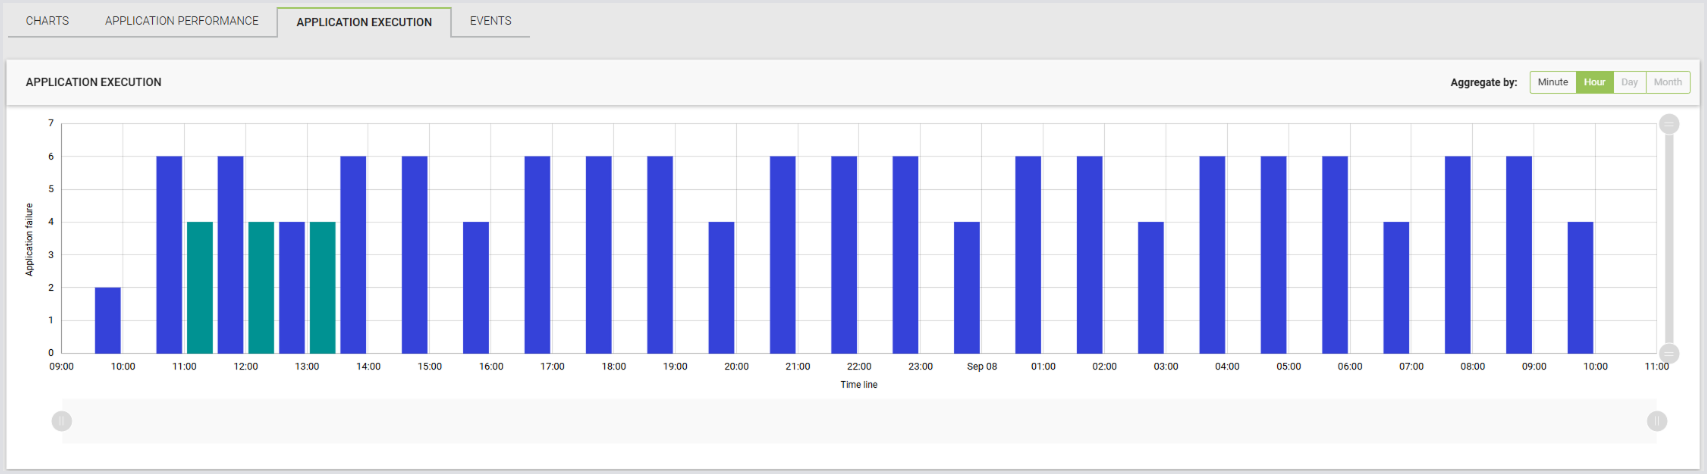
Task: Click the top handle of the vertical zoom slider
Action: coord(1669,124)
